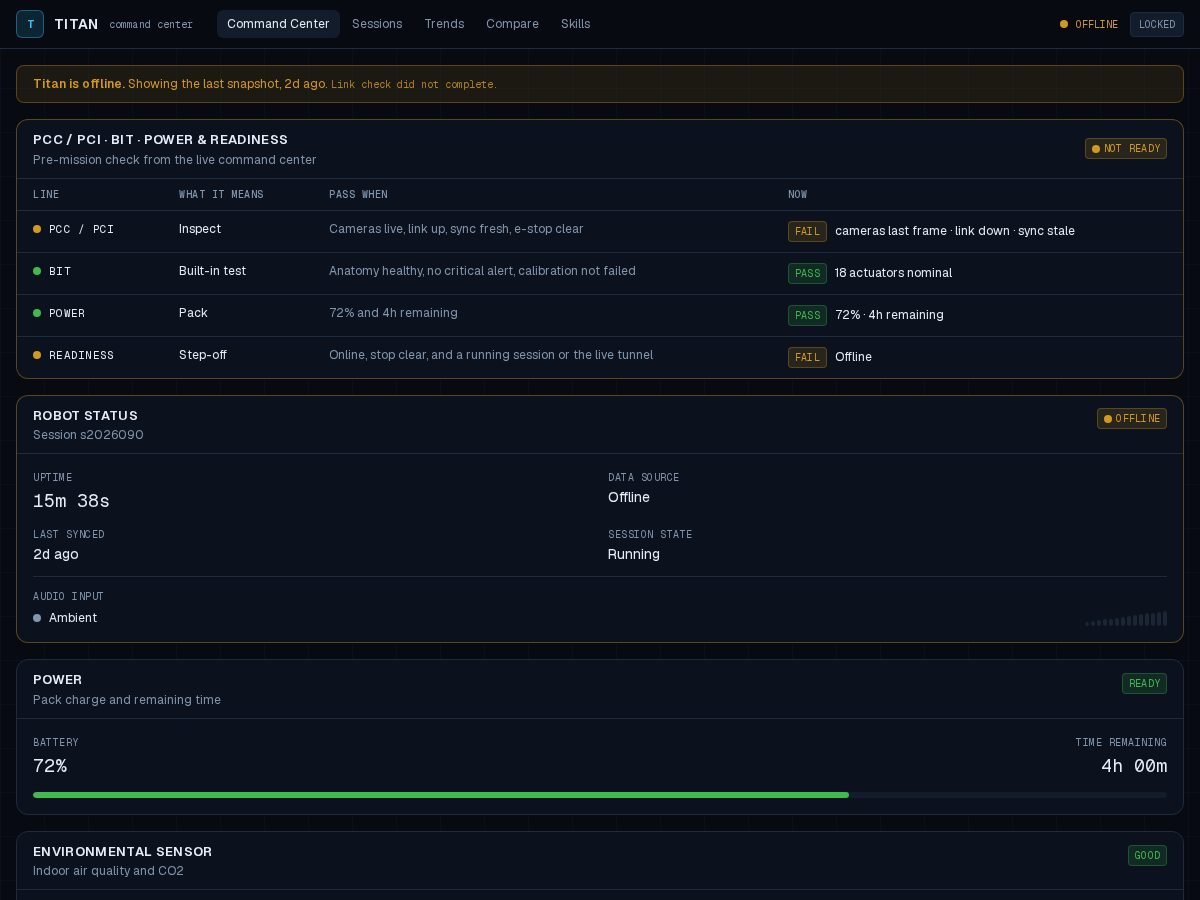The image size is (1200, 900).
Task: Click the green battery progress bar
Action: [x=441, y=795]
